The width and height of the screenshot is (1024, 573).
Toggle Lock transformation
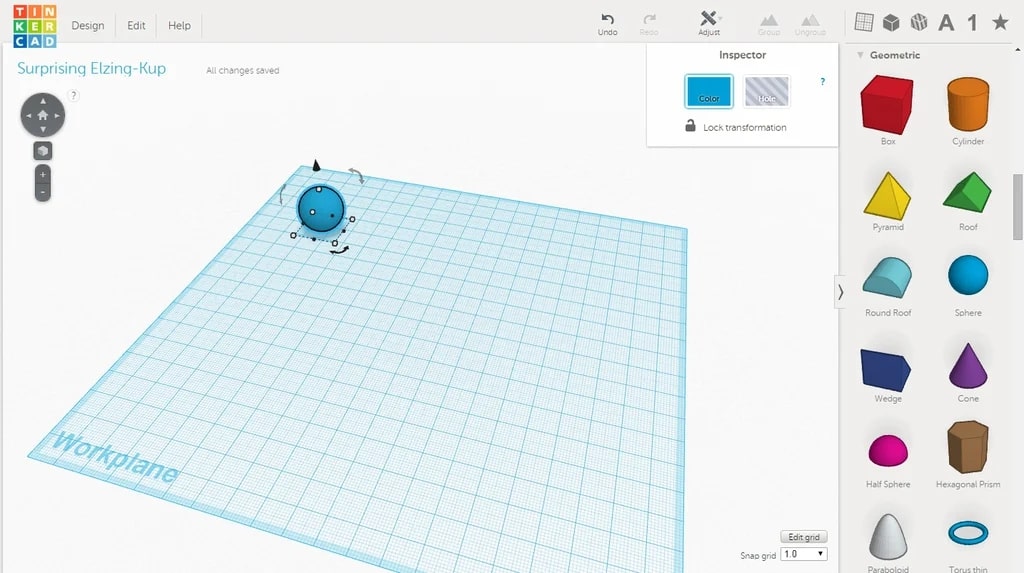(x=735, y=127)
